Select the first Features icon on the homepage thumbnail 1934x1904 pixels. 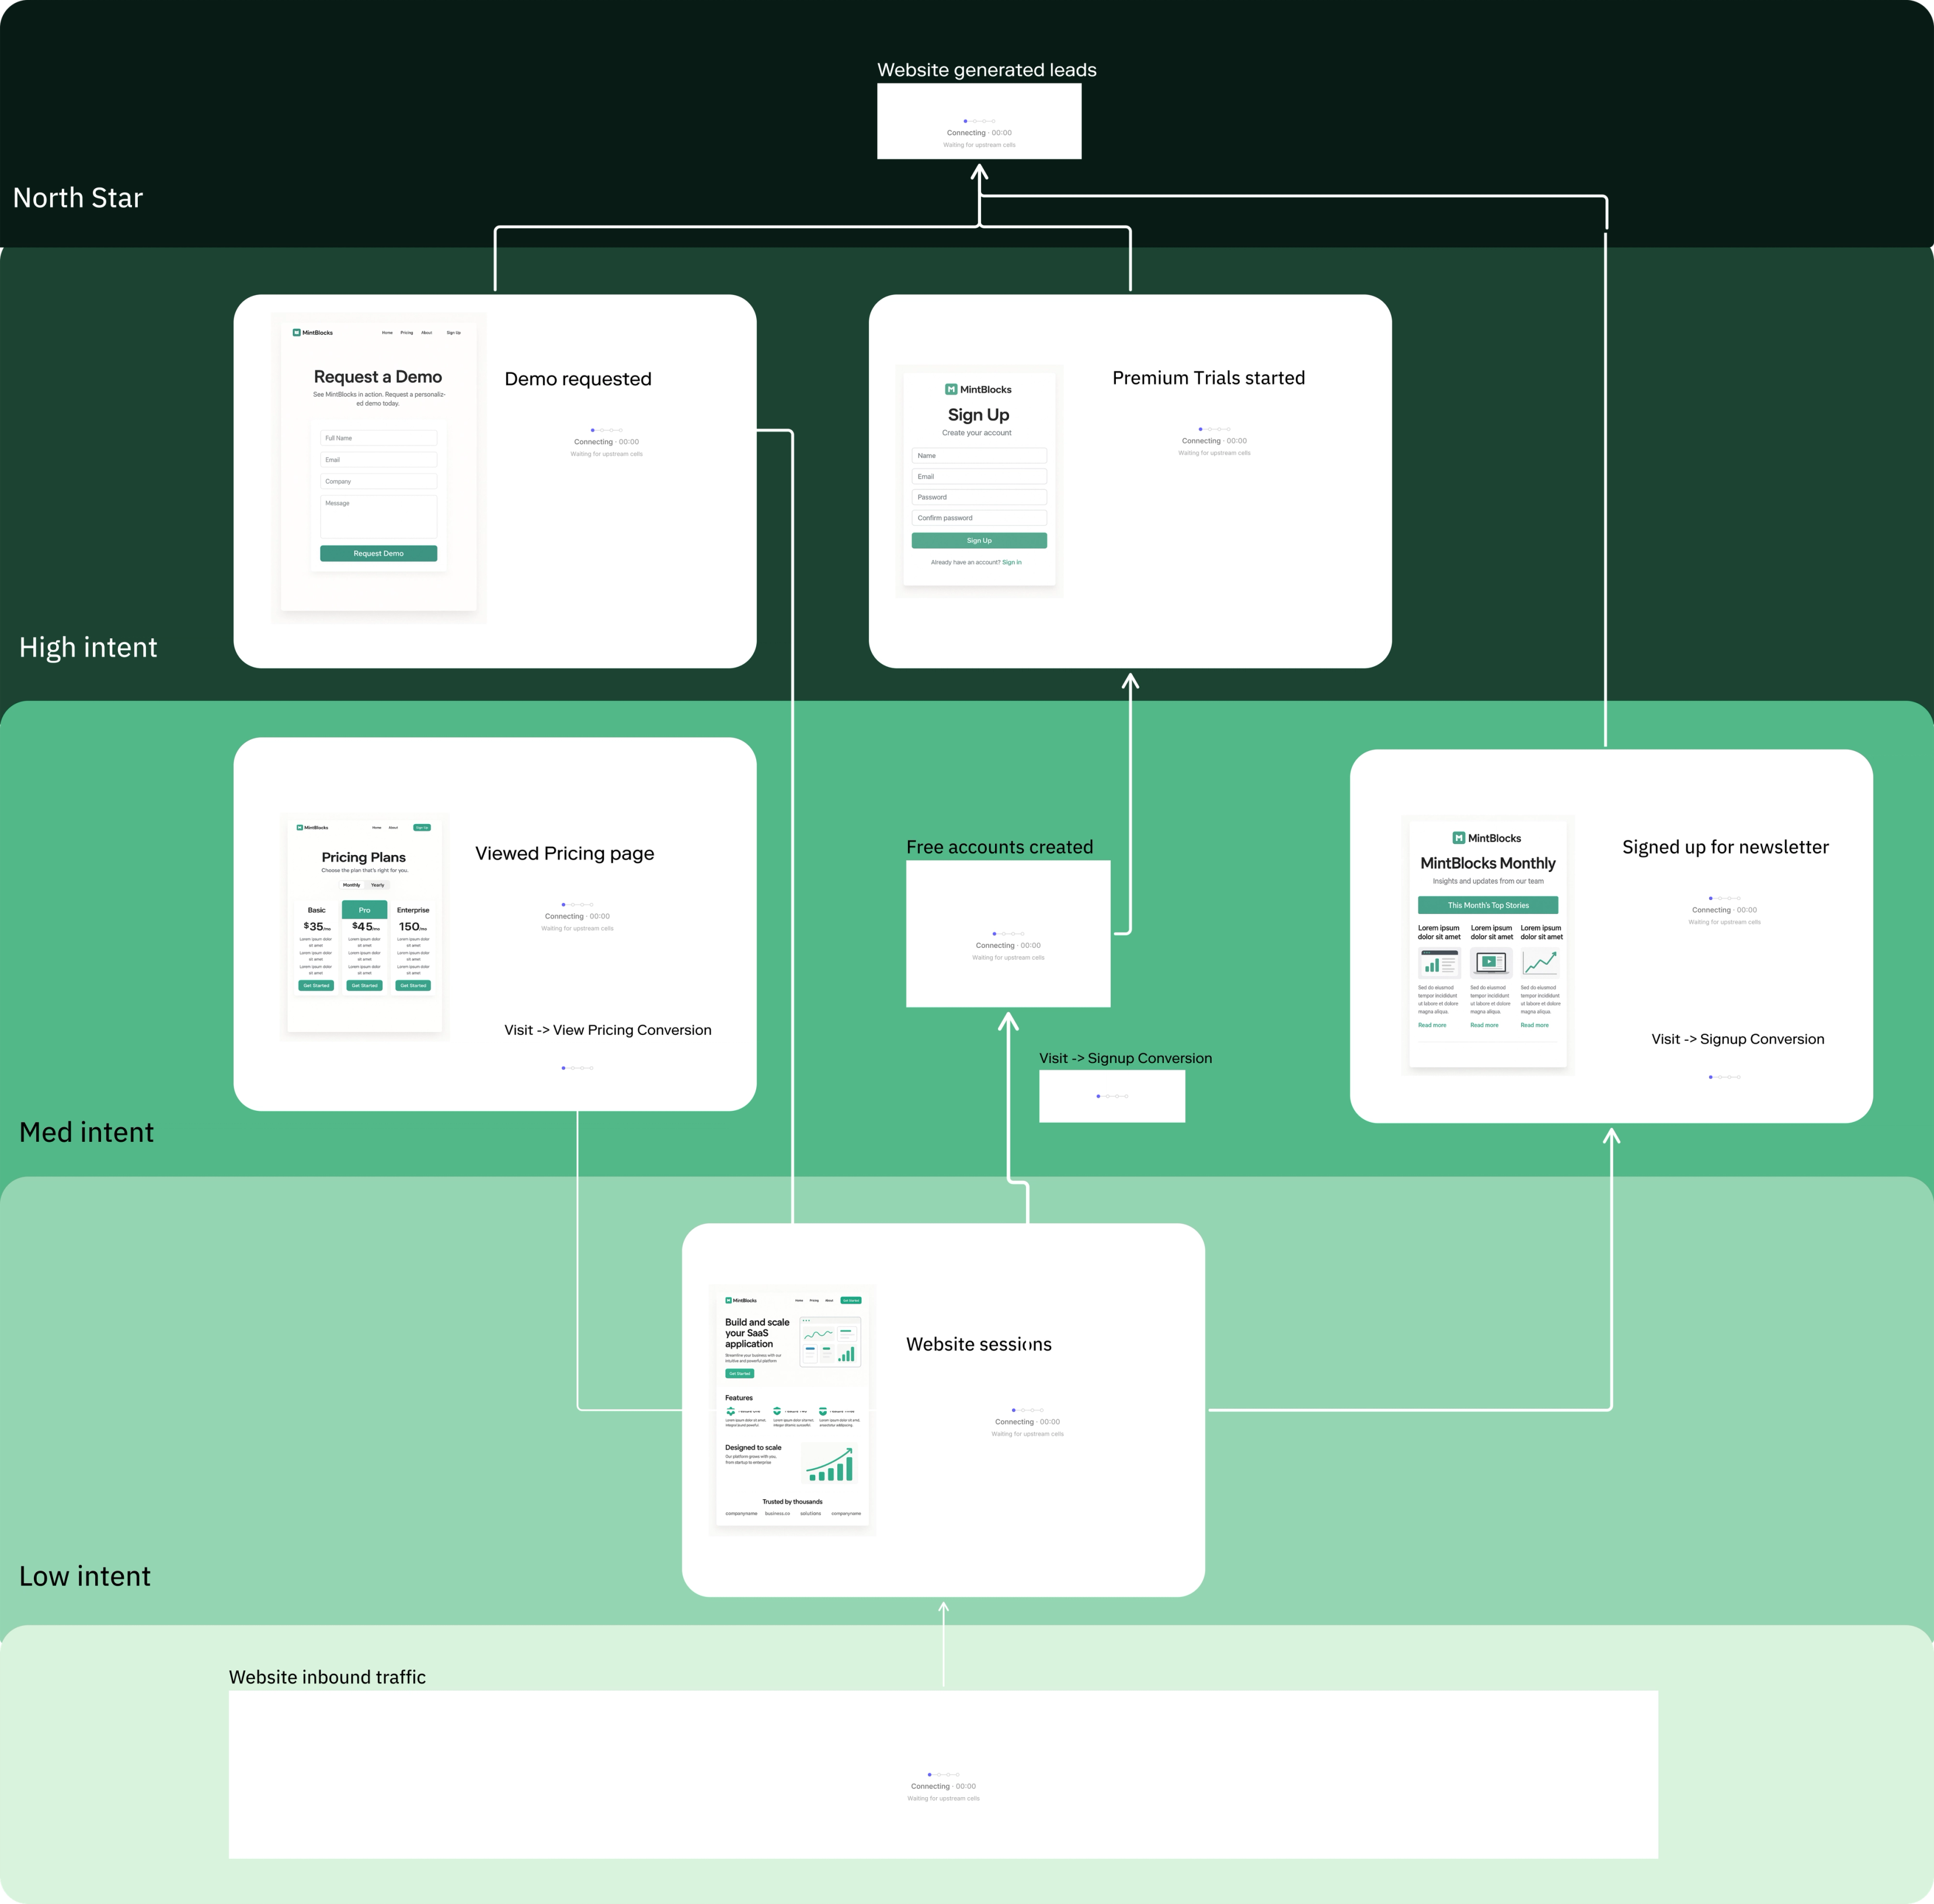[x=731, y=1411]
